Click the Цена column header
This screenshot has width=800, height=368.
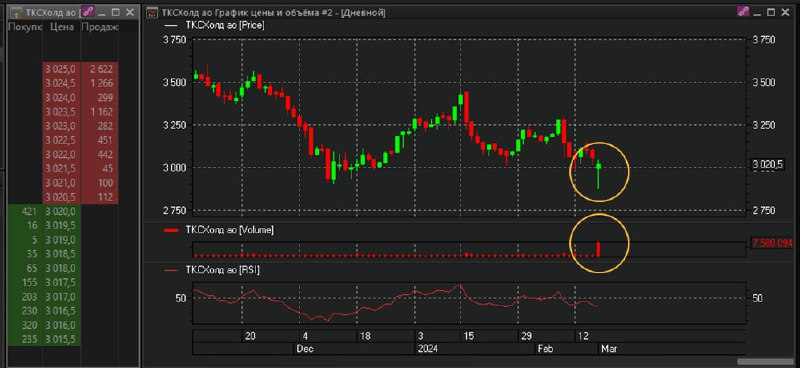click(x=62, y=27)
